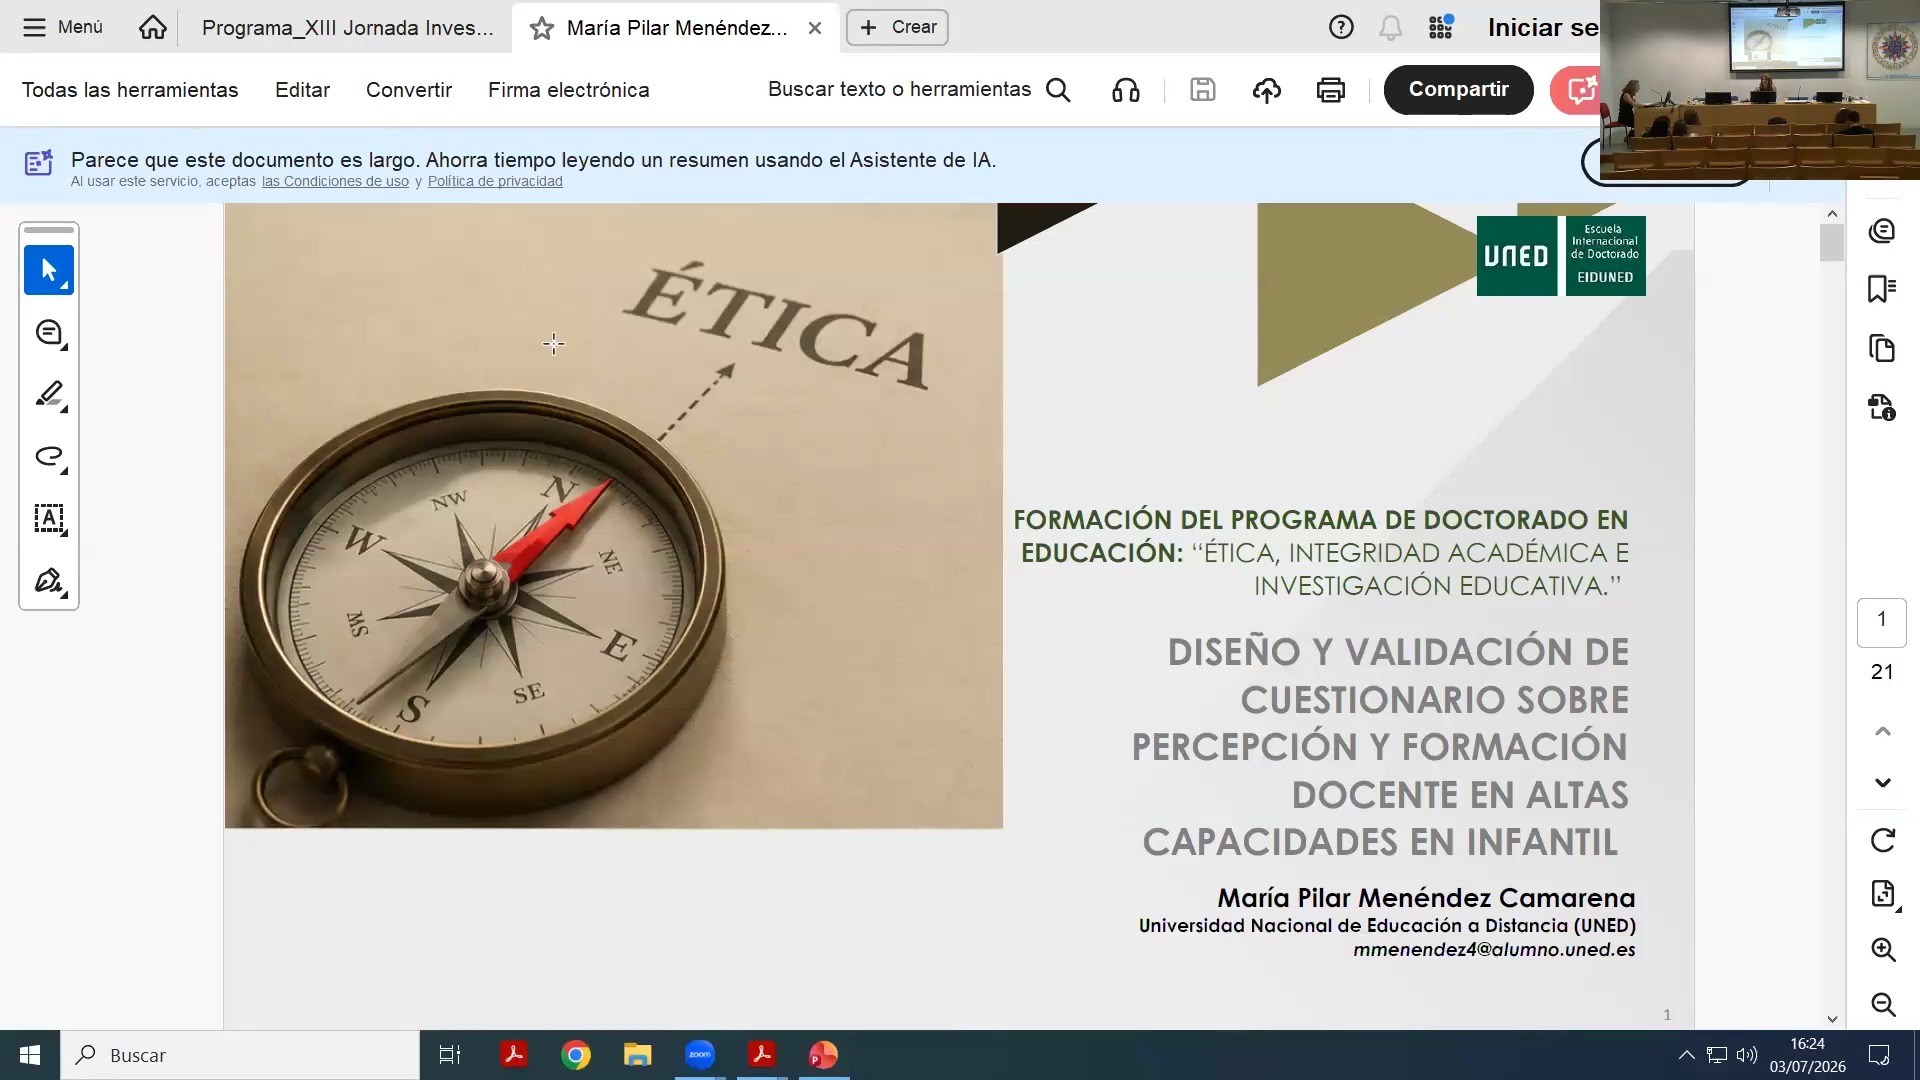Open the page thumbnails panel icon
Viewport: 1920px width, 1080px height.
click(1882, 348)
